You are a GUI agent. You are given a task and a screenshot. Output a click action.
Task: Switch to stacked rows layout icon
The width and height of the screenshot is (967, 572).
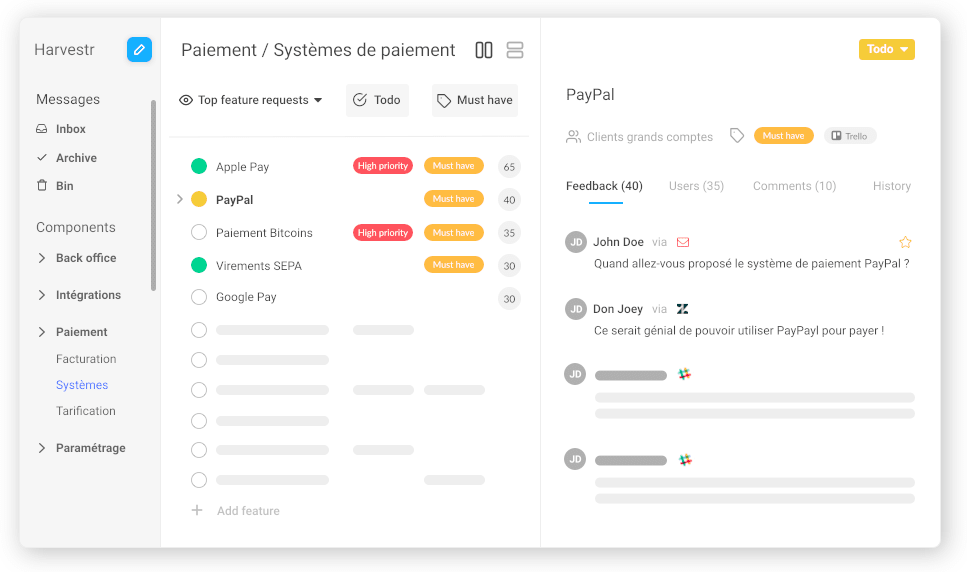pyautogui.click(x=515, y=50)
